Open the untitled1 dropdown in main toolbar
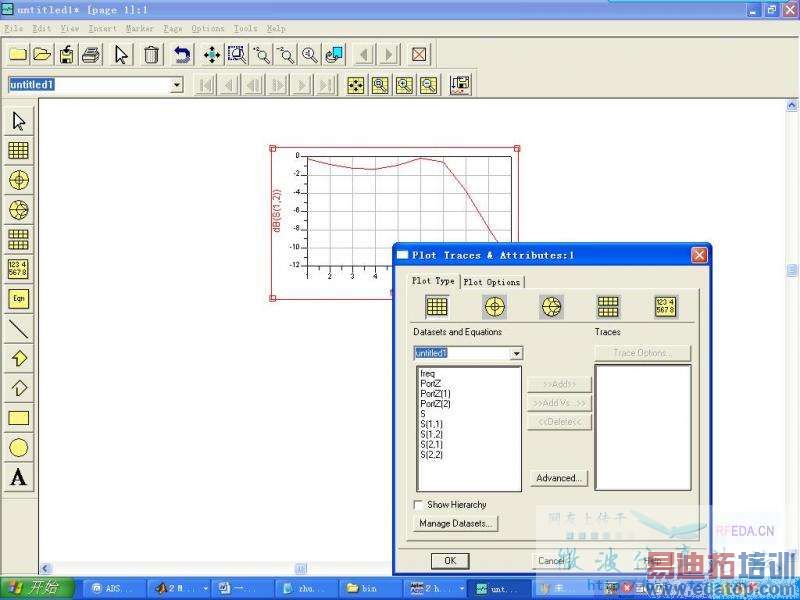 pos(177,85)
